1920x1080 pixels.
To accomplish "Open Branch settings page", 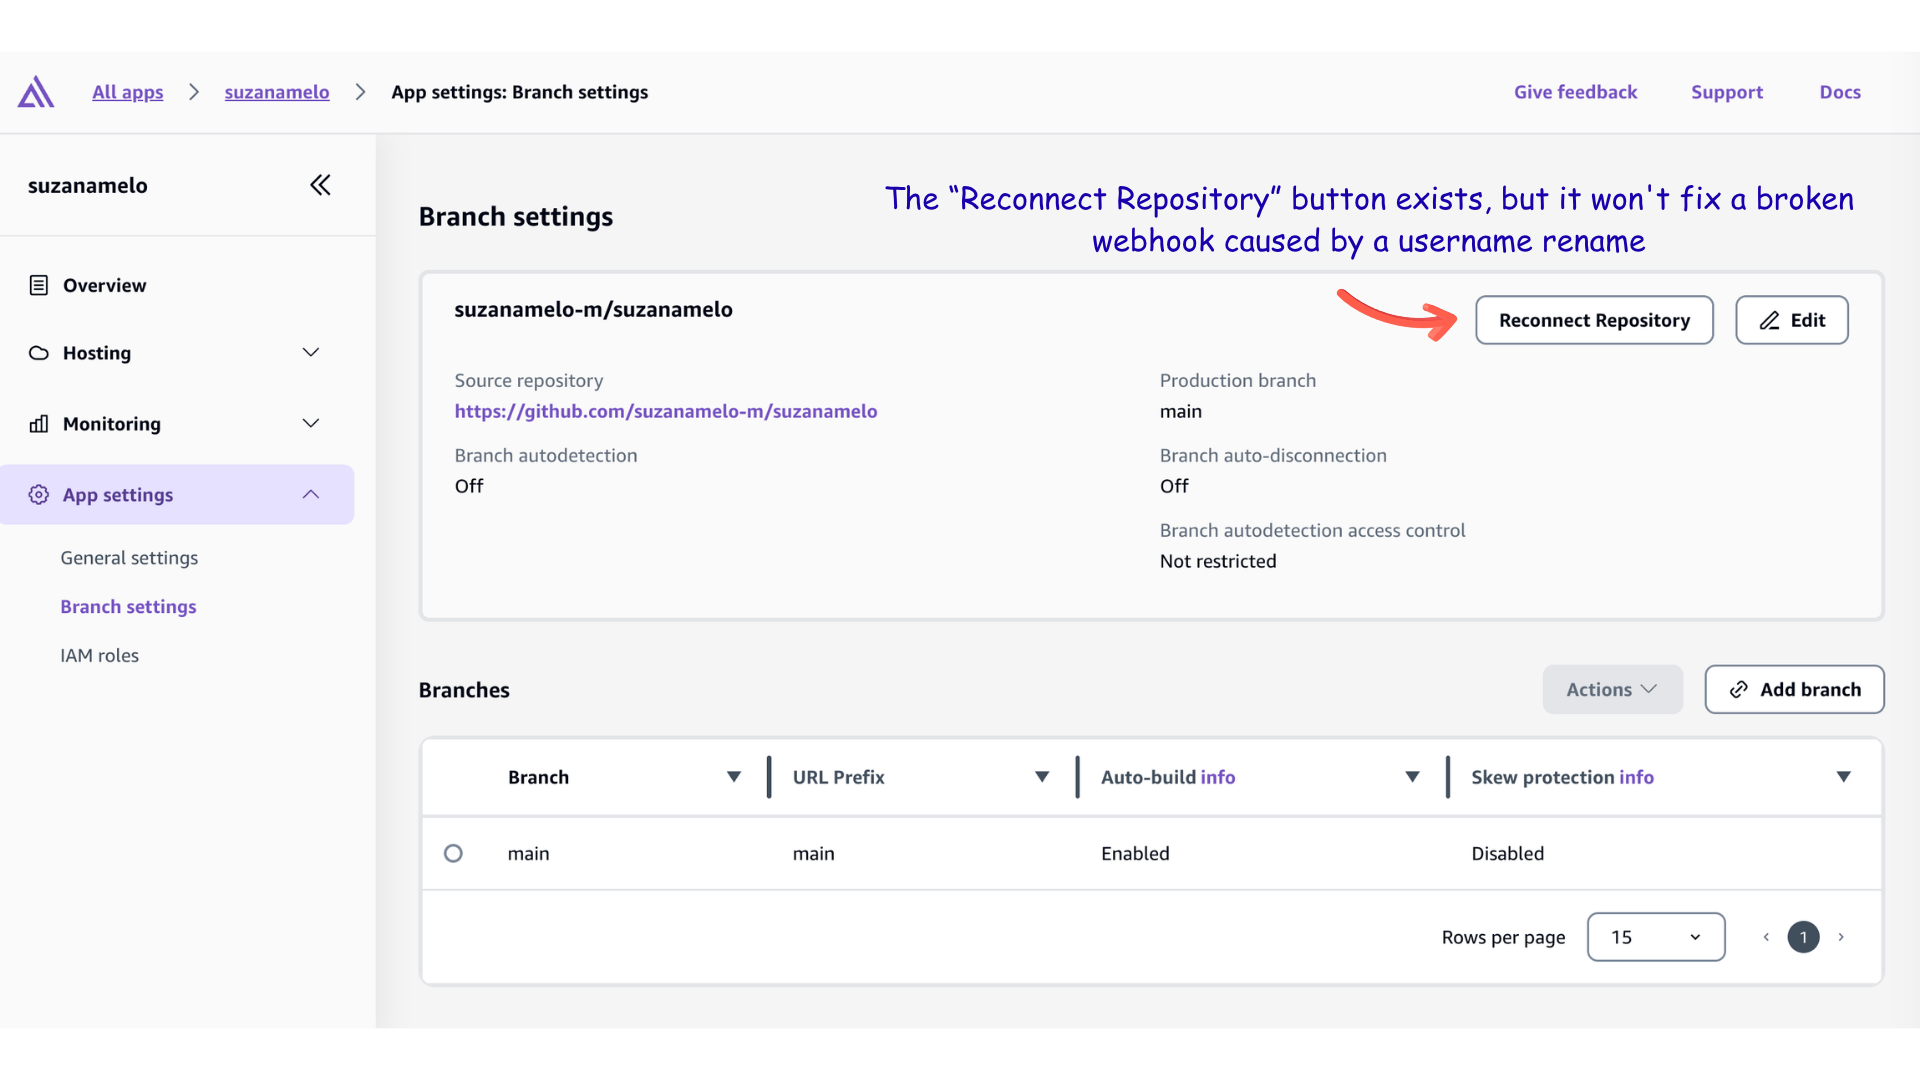I will (x=128, y=607).
